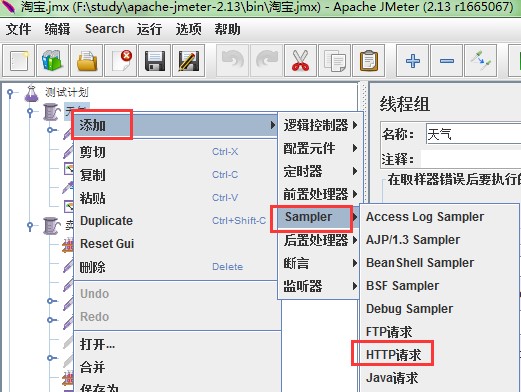This screenshot has height=392, width=521.
Task: Open the 文件 menu
Action: click(18, 29)
